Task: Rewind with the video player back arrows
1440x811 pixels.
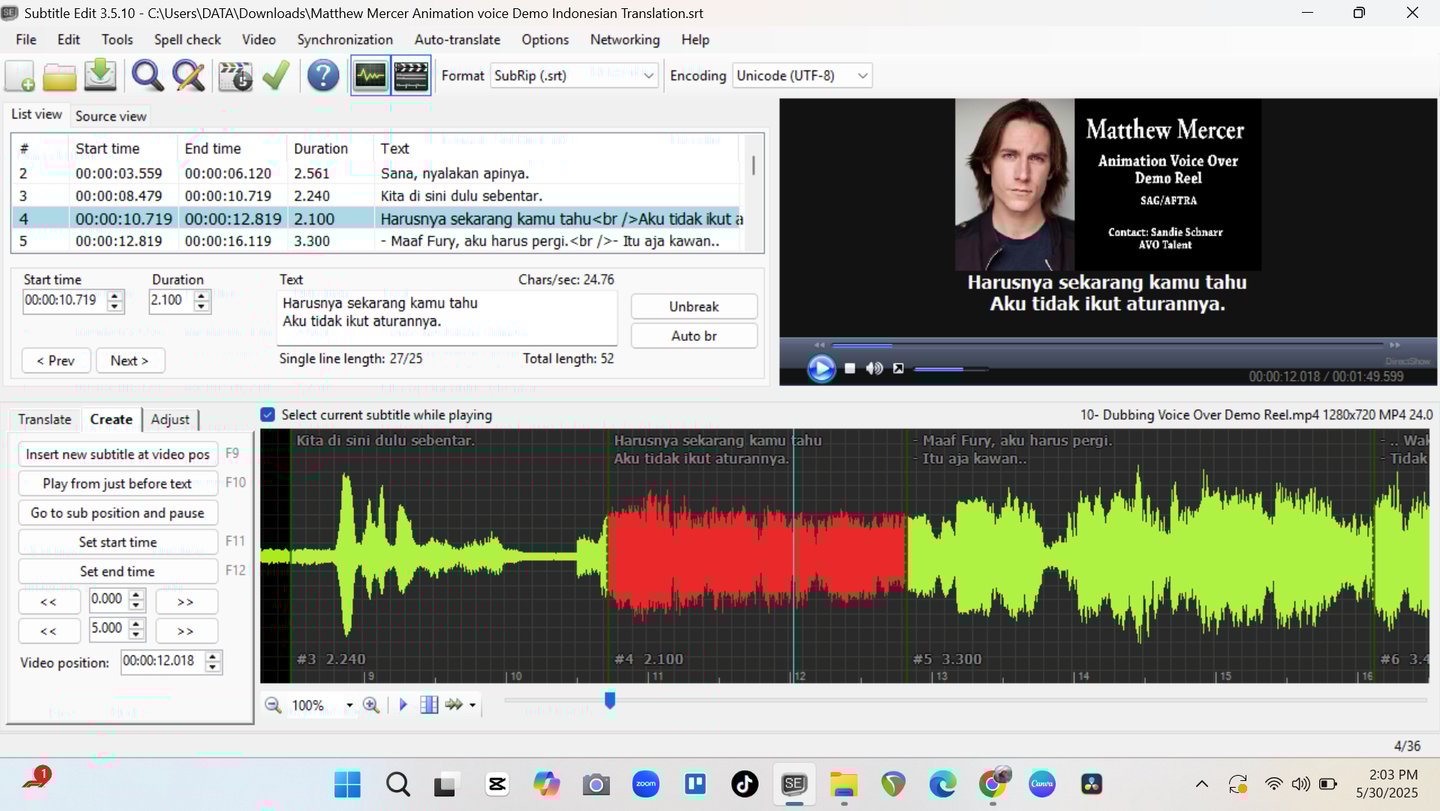Action: point(820,345)
